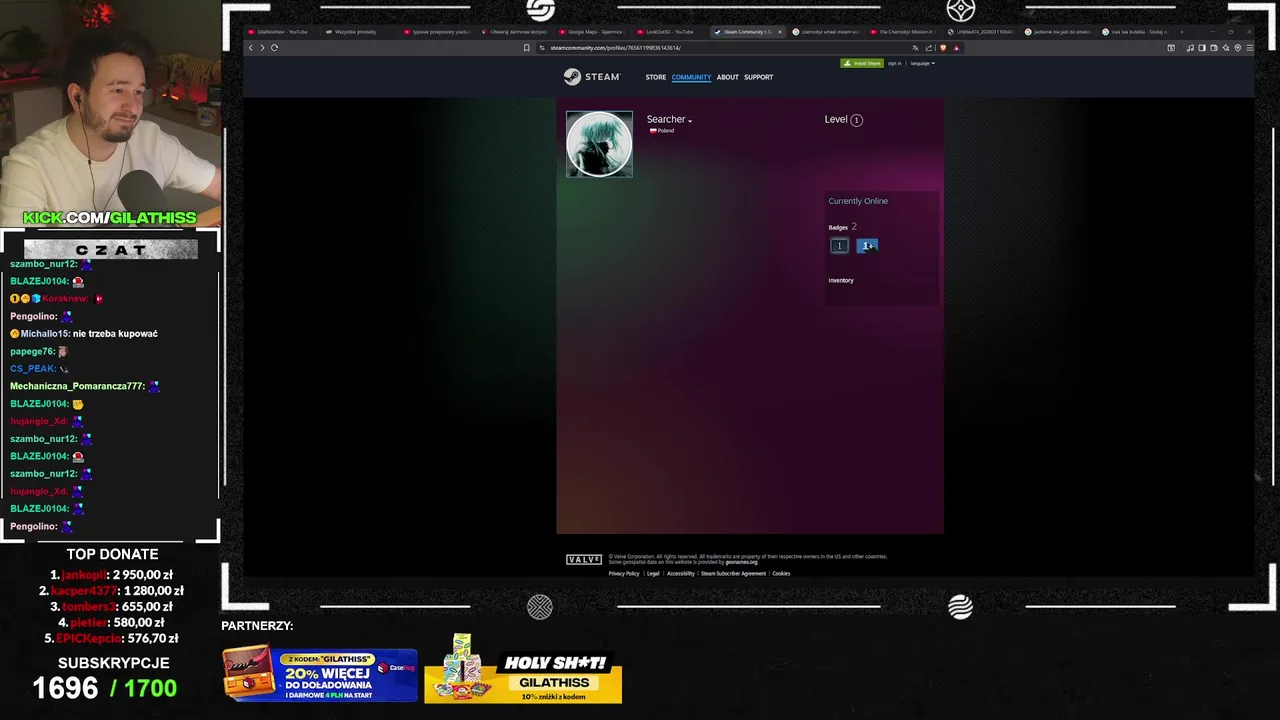Image resolution: width=1280 pixels, height=720 pixels.
Task: Open the SUPPORT page on Steam
Action: tap(758, 77)
